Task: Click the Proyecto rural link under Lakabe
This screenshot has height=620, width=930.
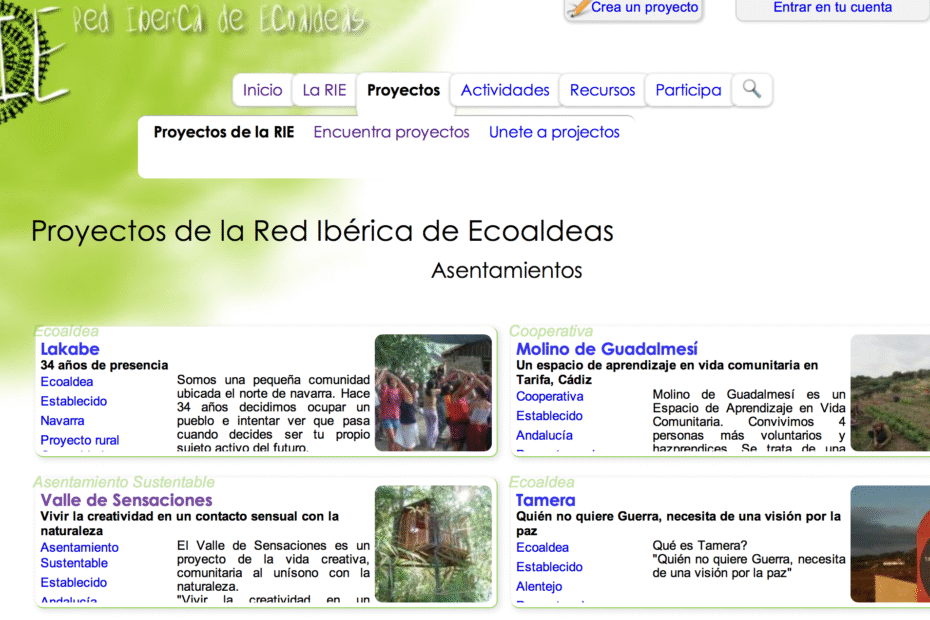Action: 79,440
